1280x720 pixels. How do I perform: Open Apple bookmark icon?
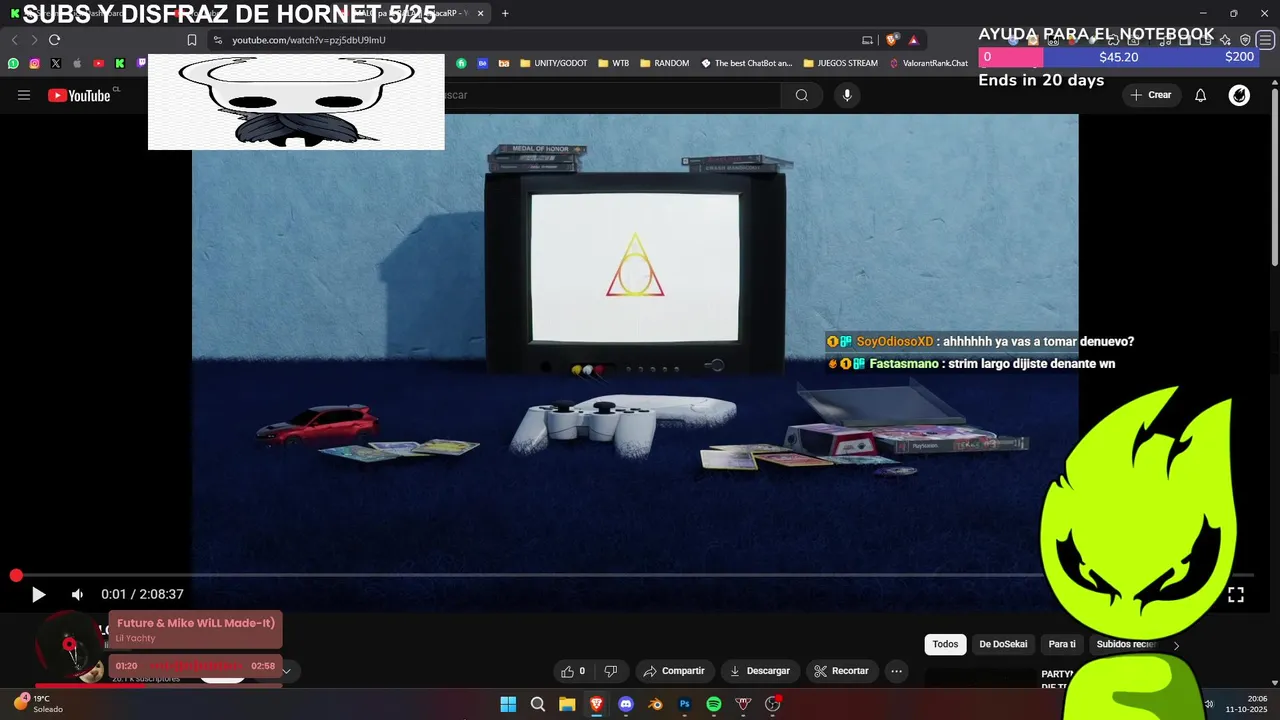tap(77, 63)
